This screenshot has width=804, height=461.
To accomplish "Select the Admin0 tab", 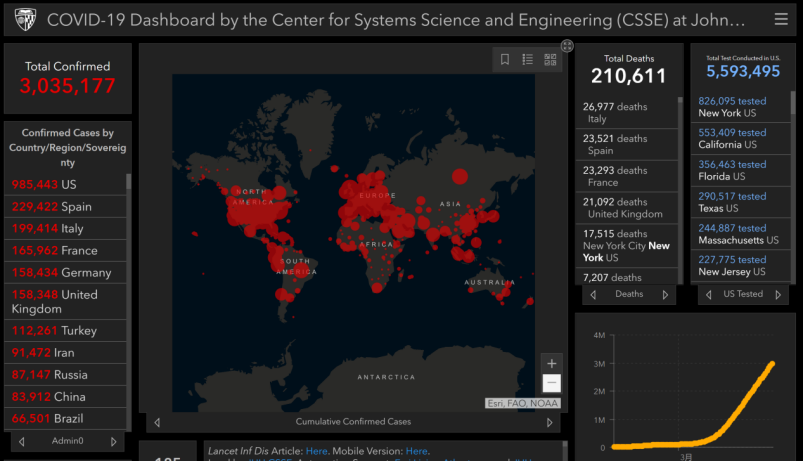I will pos(67,441).
